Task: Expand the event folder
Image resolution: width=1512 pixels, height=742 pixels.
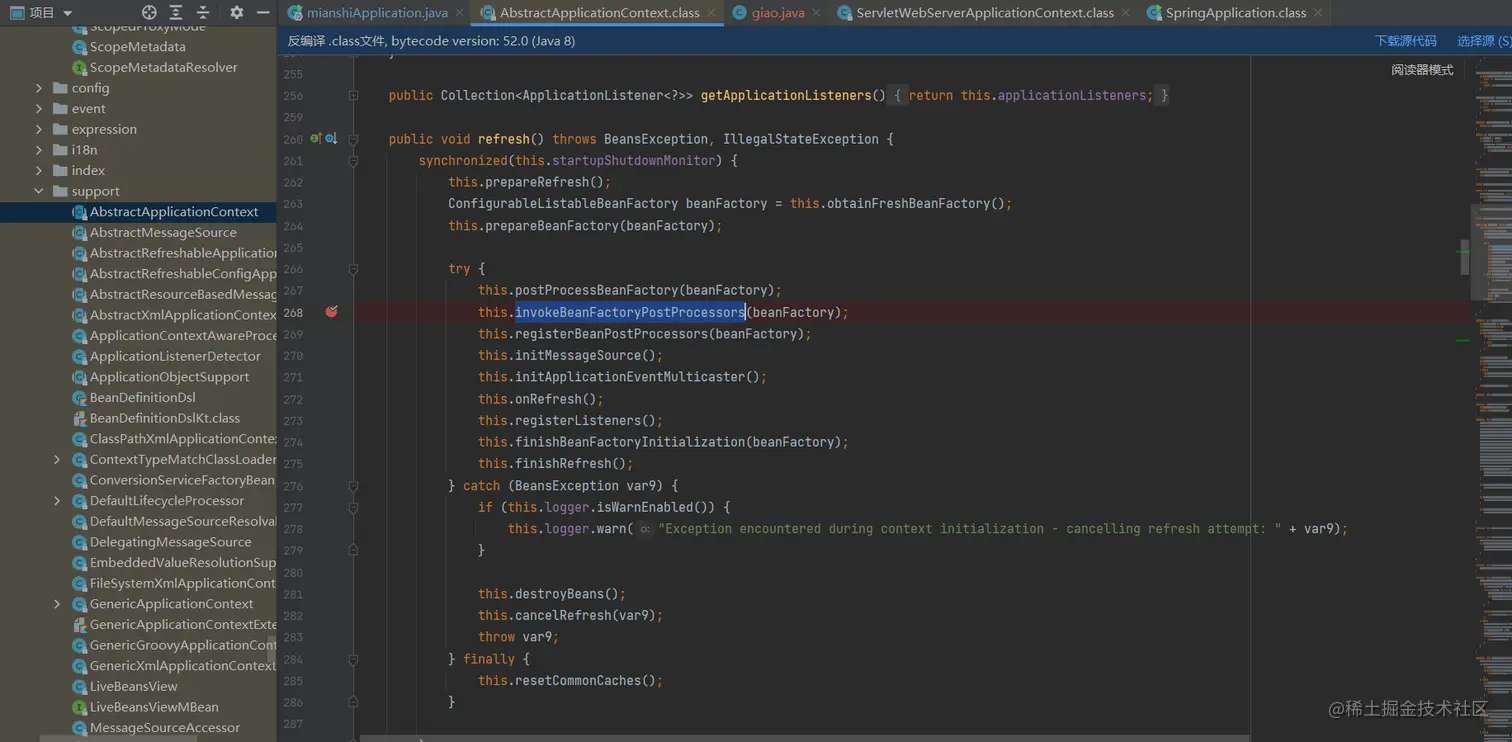Action: click(x=39, y=109)
